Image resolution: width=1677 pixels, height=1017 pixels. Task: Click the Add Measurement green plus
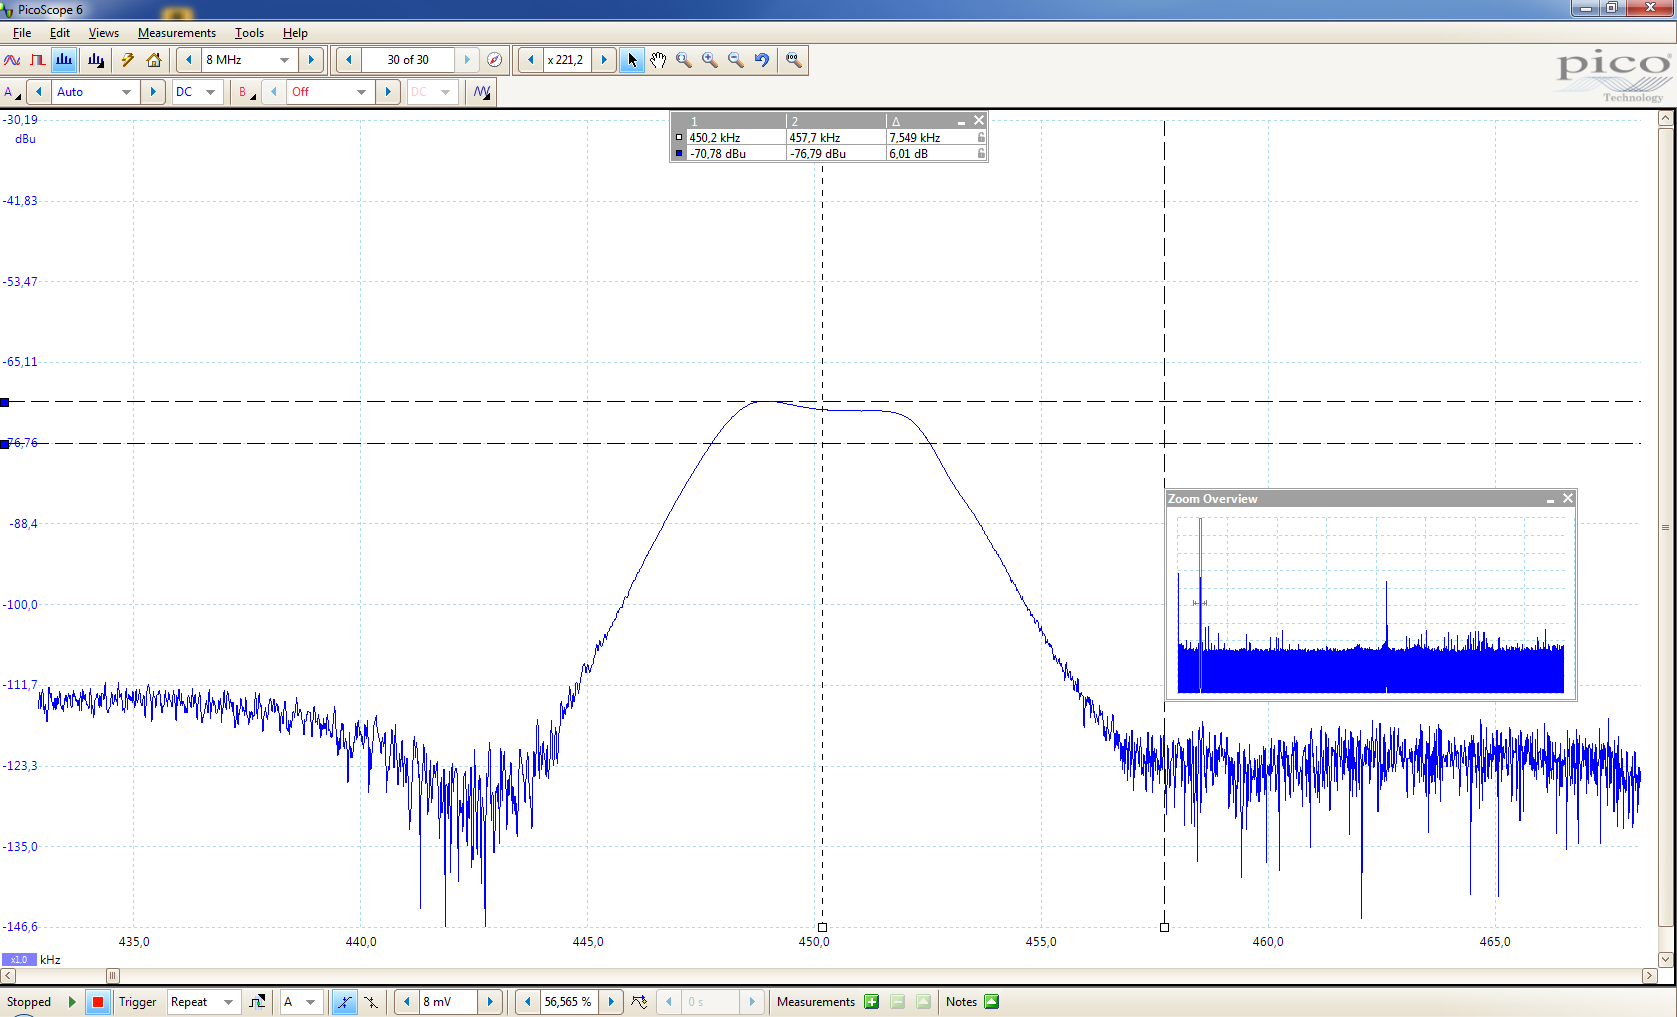872,1002
